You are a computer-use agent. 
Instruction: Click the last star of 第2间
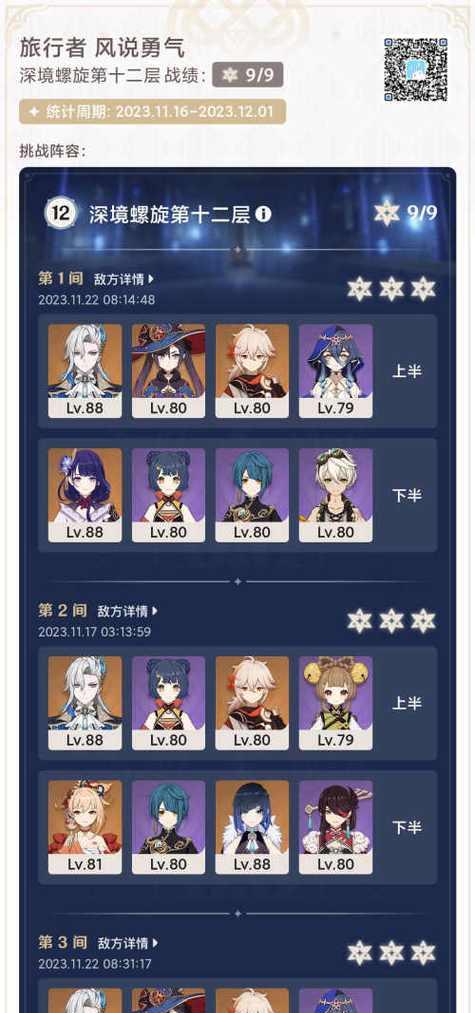[423, 621]
